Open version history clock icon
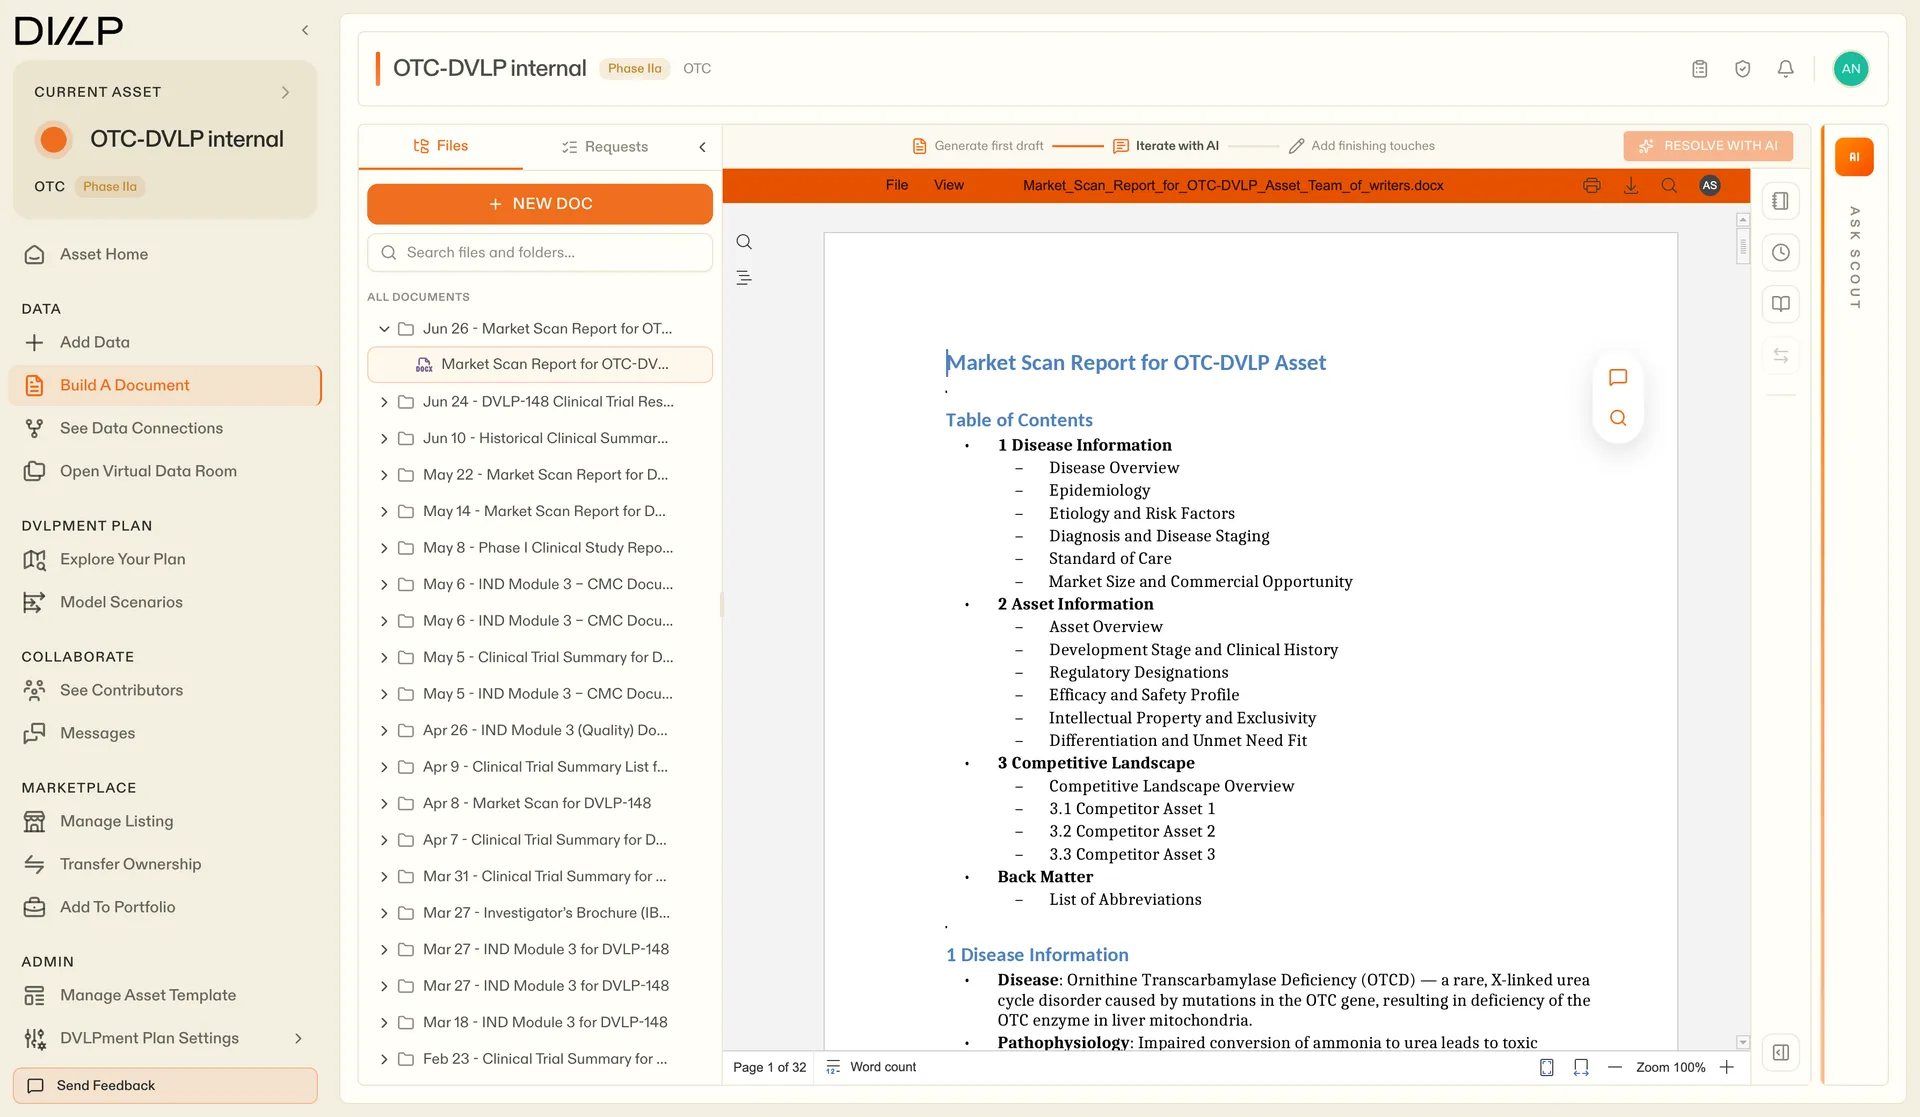This screenshot has height=1117, width=1920. (1780, 253)
